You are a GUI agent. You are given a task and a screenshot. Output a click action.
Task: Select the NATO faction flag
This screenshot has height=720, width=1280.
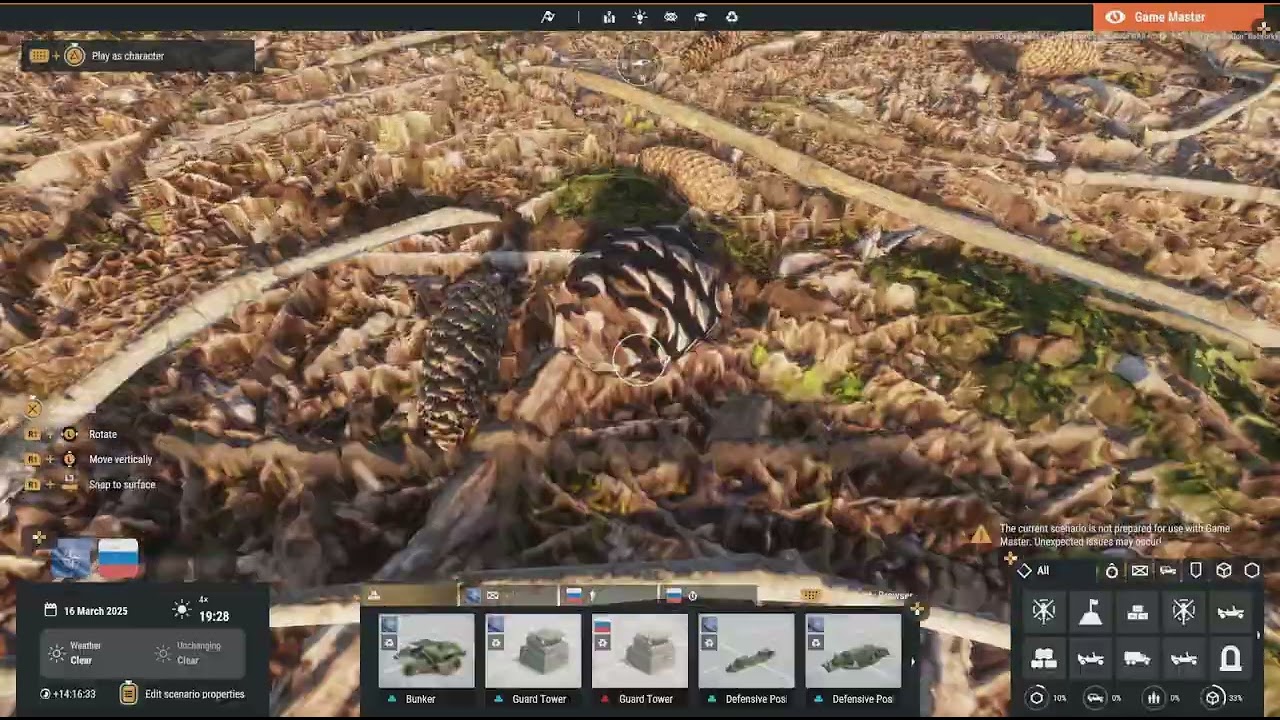point(72,559)
